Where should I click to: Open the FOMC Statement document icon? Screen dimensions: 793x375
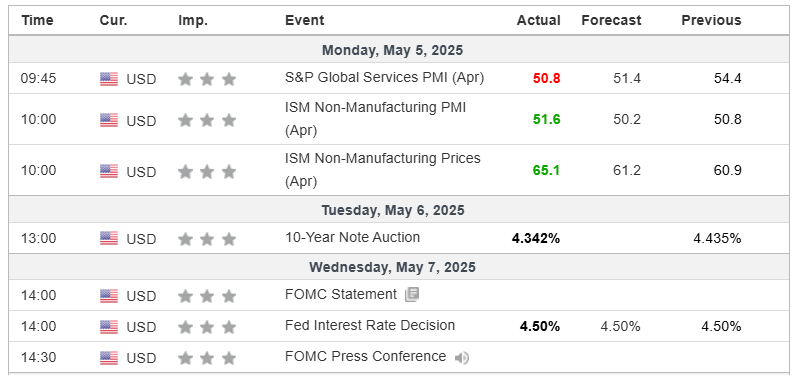click(412, 295)
